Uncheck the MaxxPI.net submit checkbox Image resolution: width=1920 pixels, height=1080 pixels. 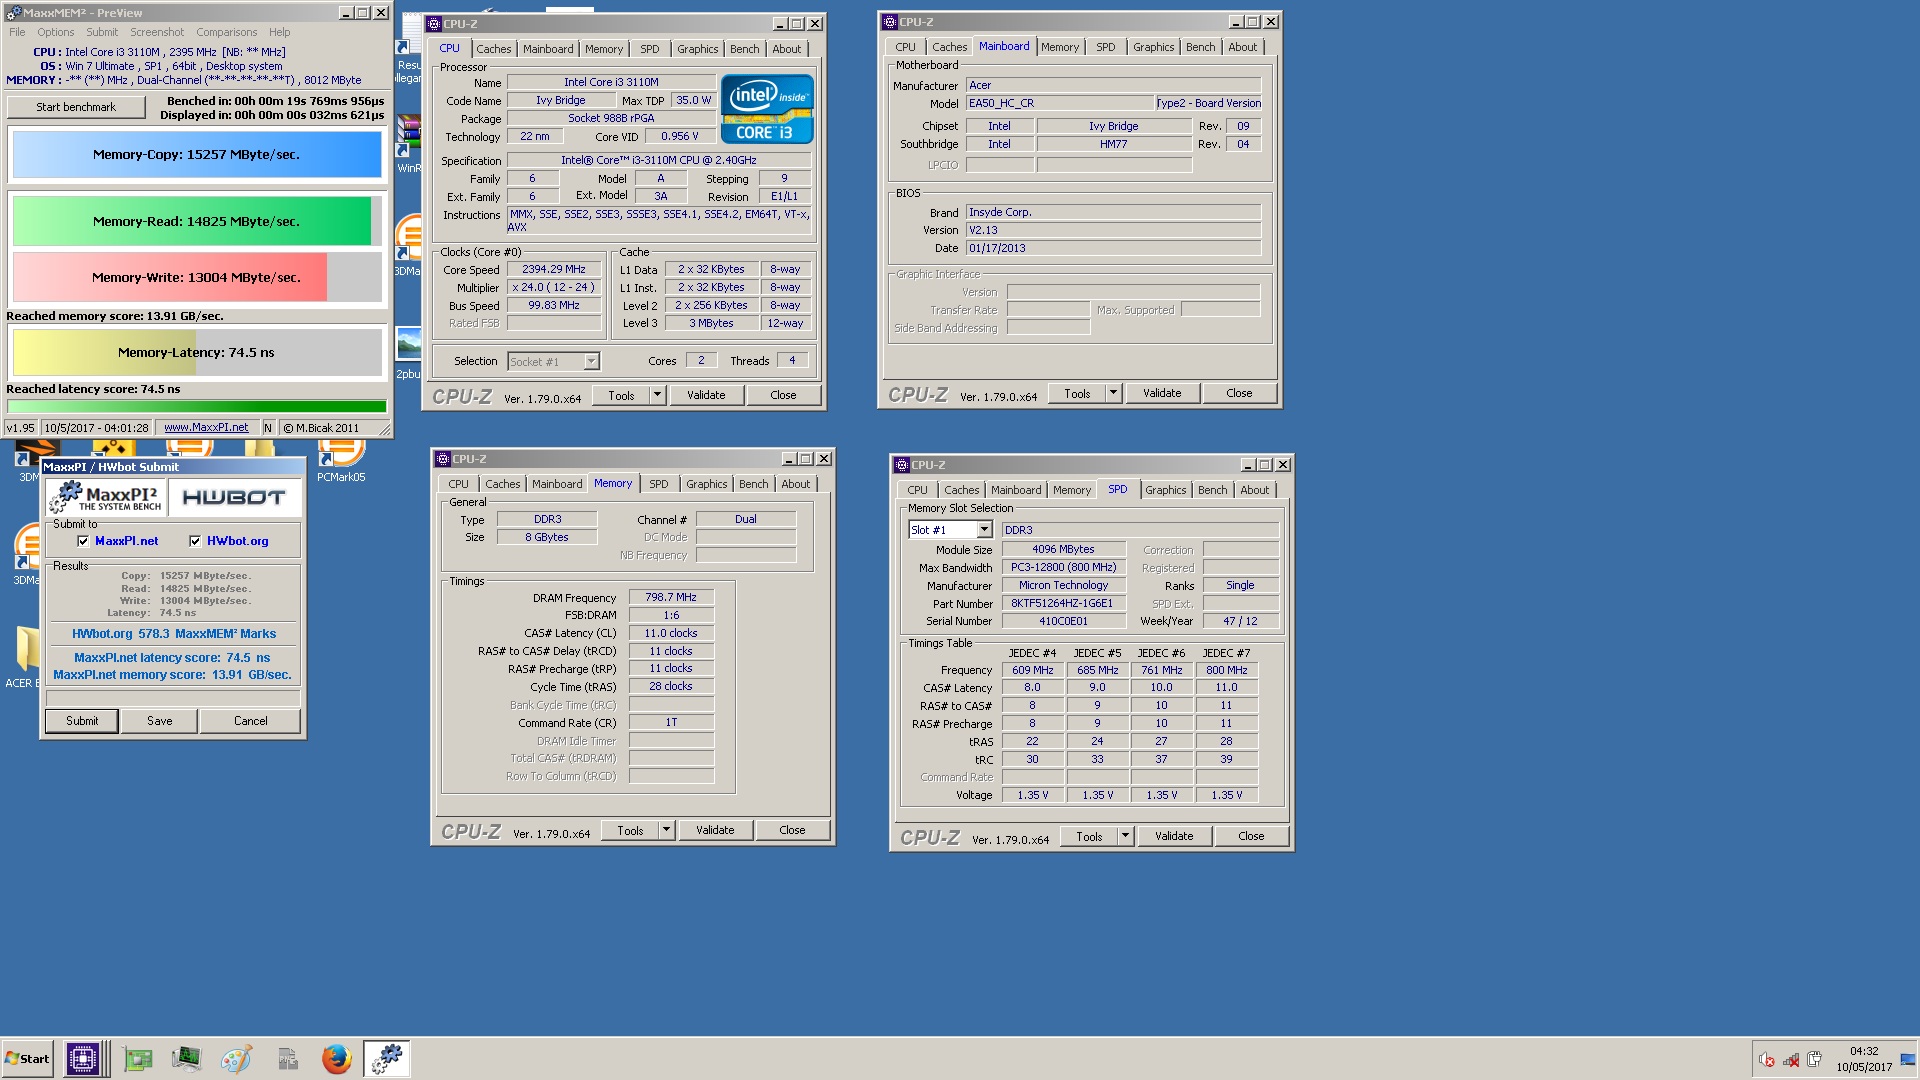tap(83, 541)
